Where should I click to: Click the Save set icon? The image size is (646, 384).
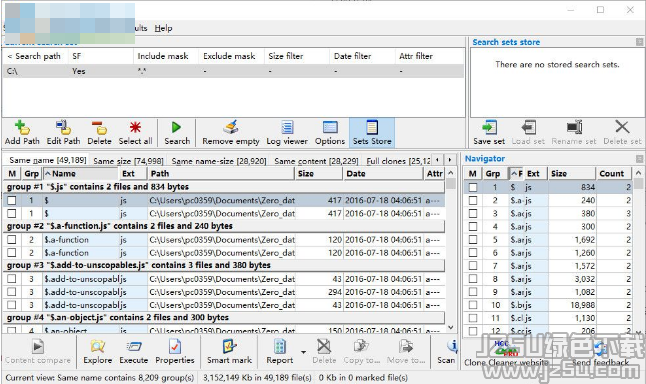click(489, 127)
